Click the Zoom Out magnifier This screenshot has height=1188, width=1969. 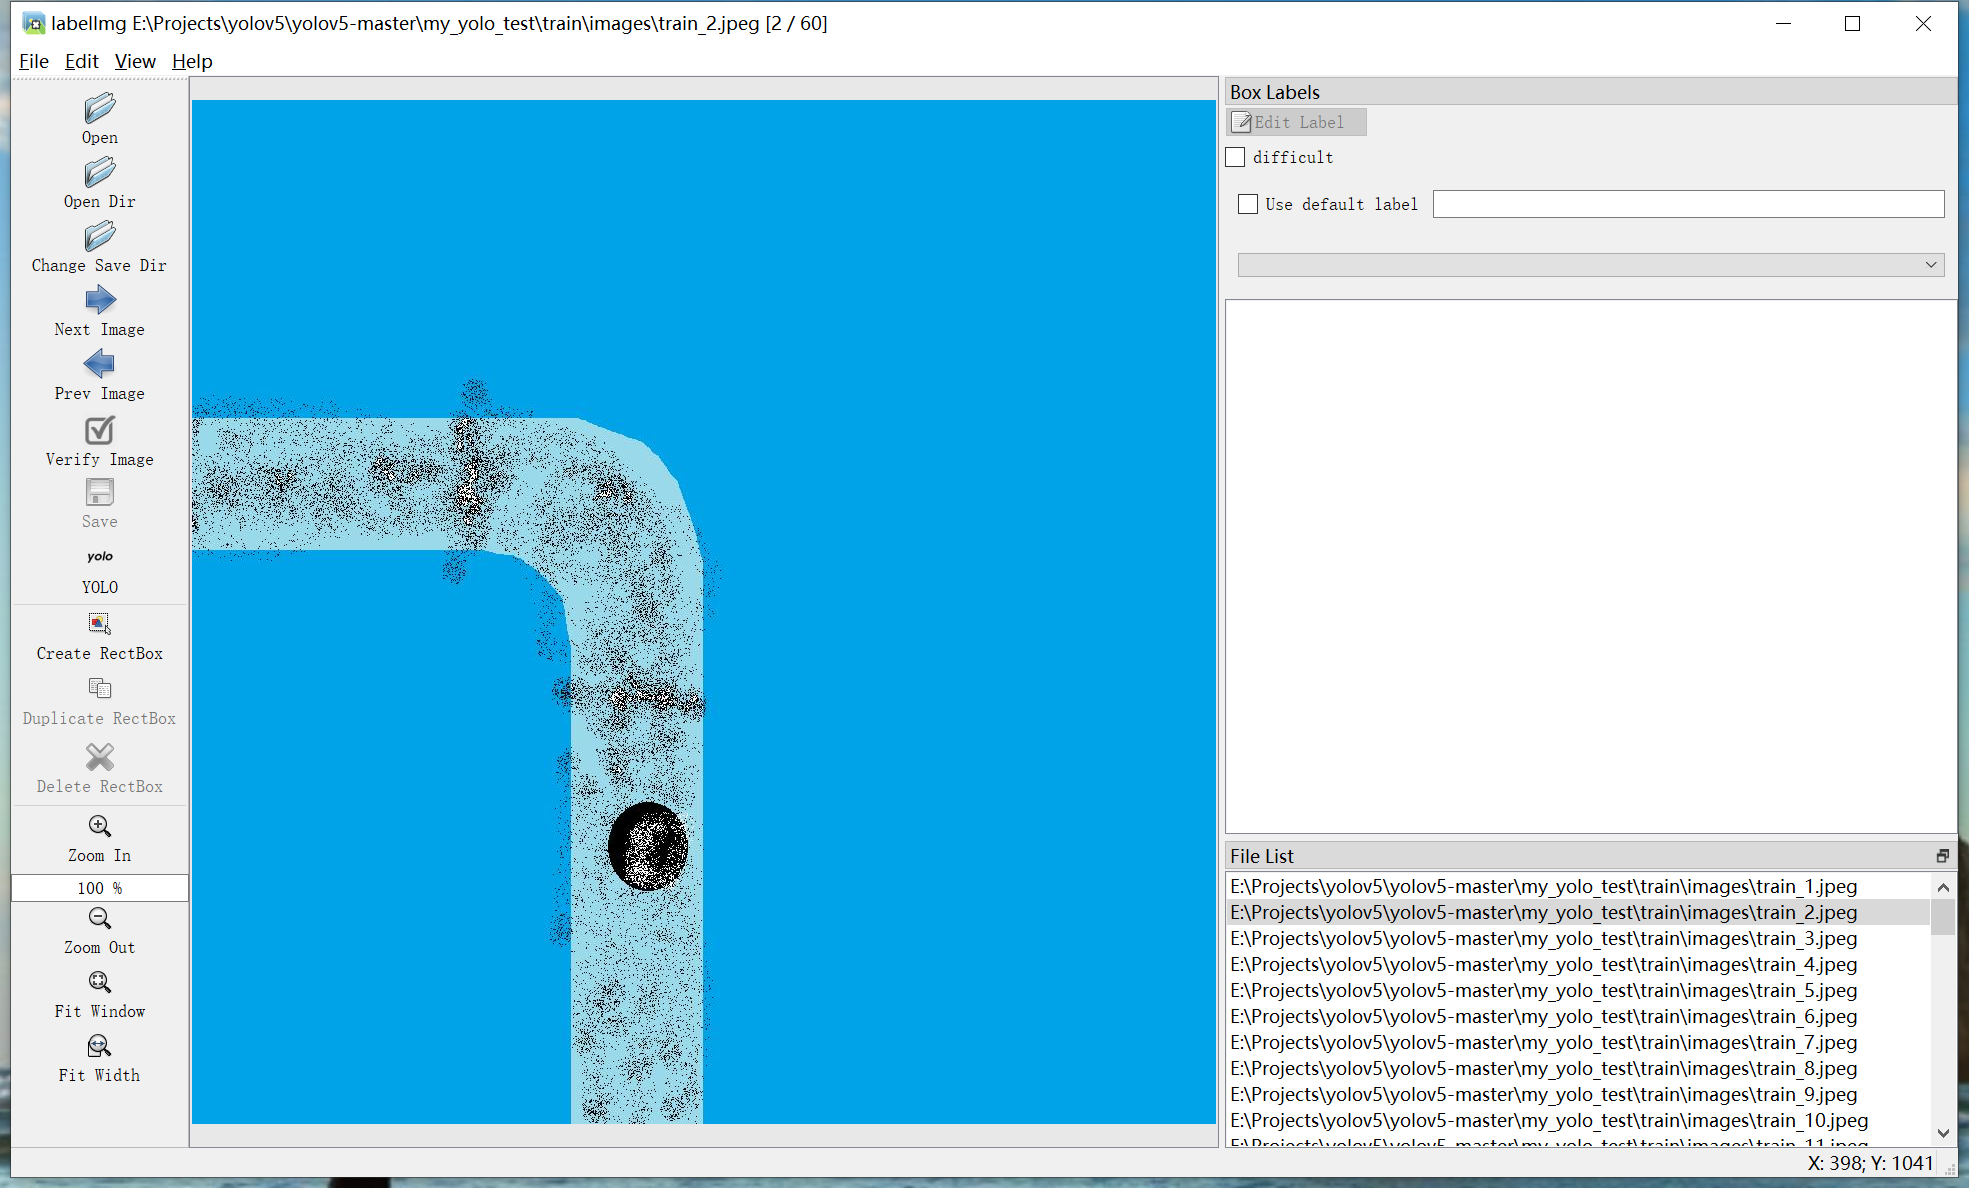[100, 918]
